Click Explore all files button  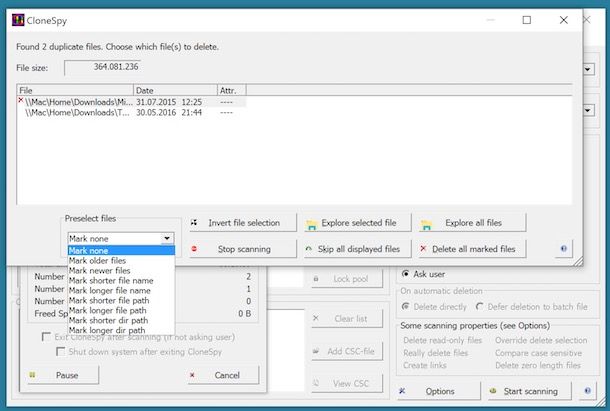(472, 223)
